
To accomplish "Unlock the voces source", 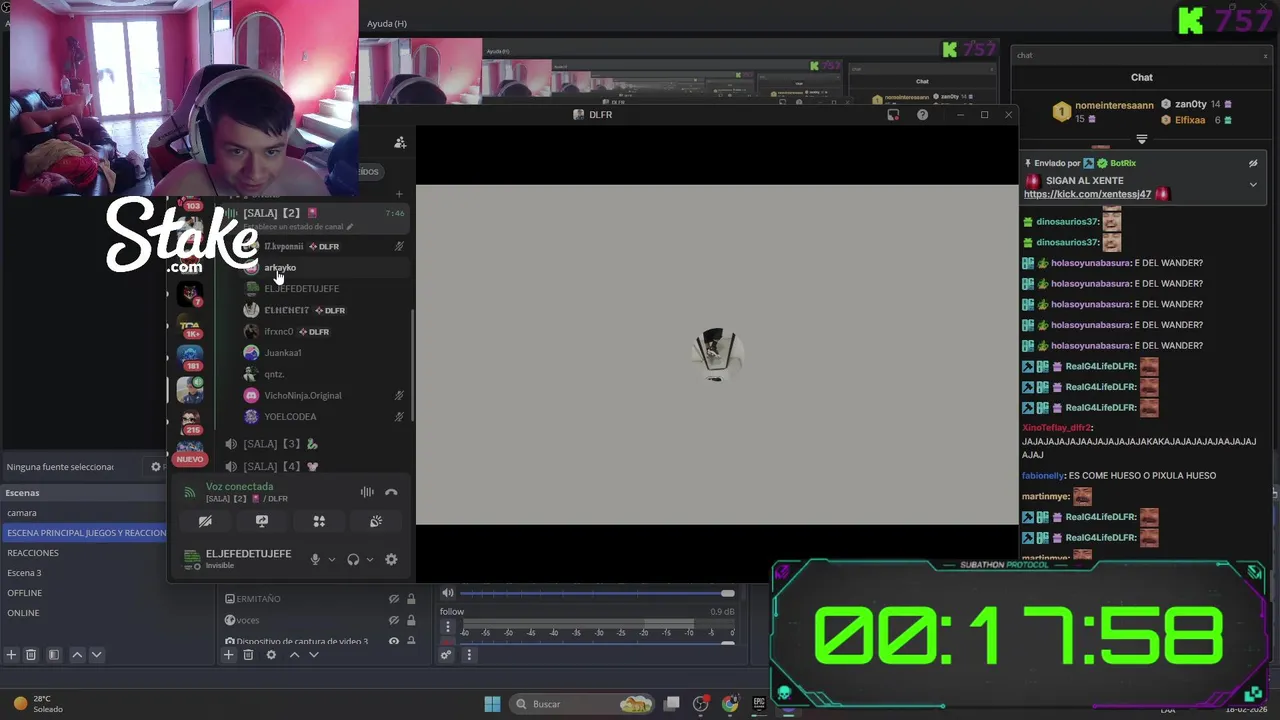I will coord(410,620).
